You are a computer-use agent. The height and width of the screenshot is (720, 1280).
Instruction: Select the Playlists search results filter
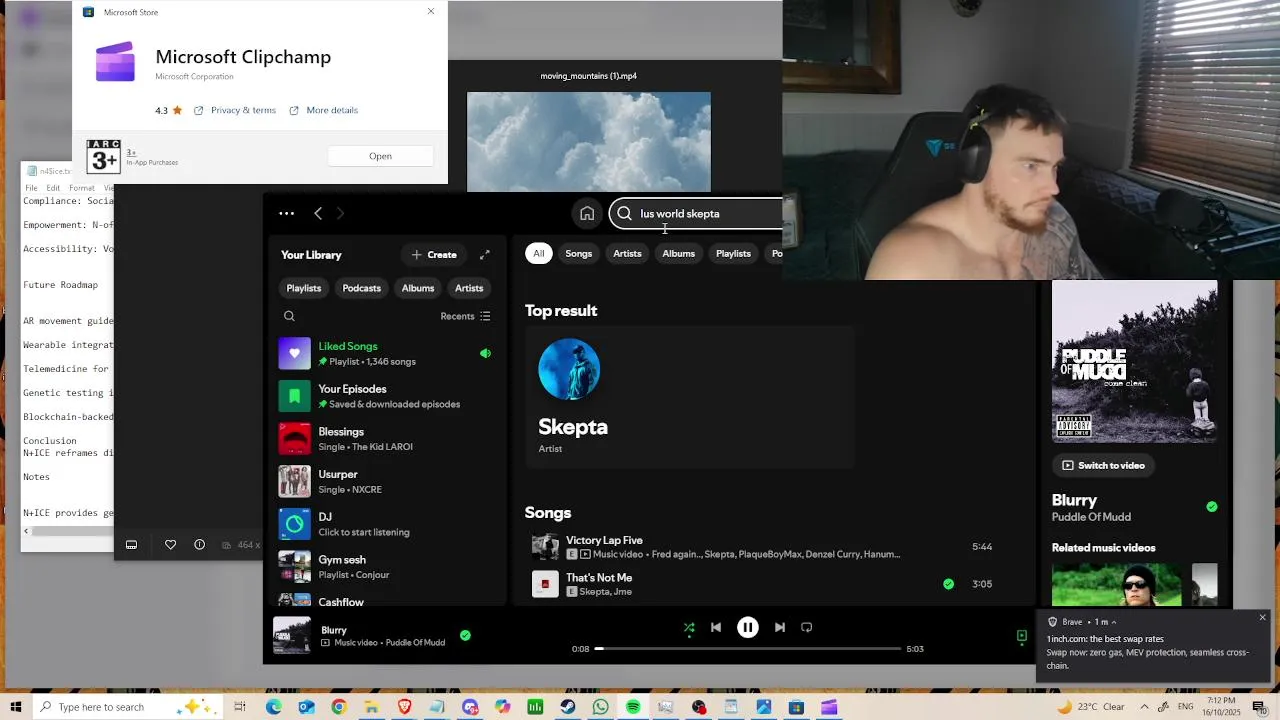click(733, 254)
